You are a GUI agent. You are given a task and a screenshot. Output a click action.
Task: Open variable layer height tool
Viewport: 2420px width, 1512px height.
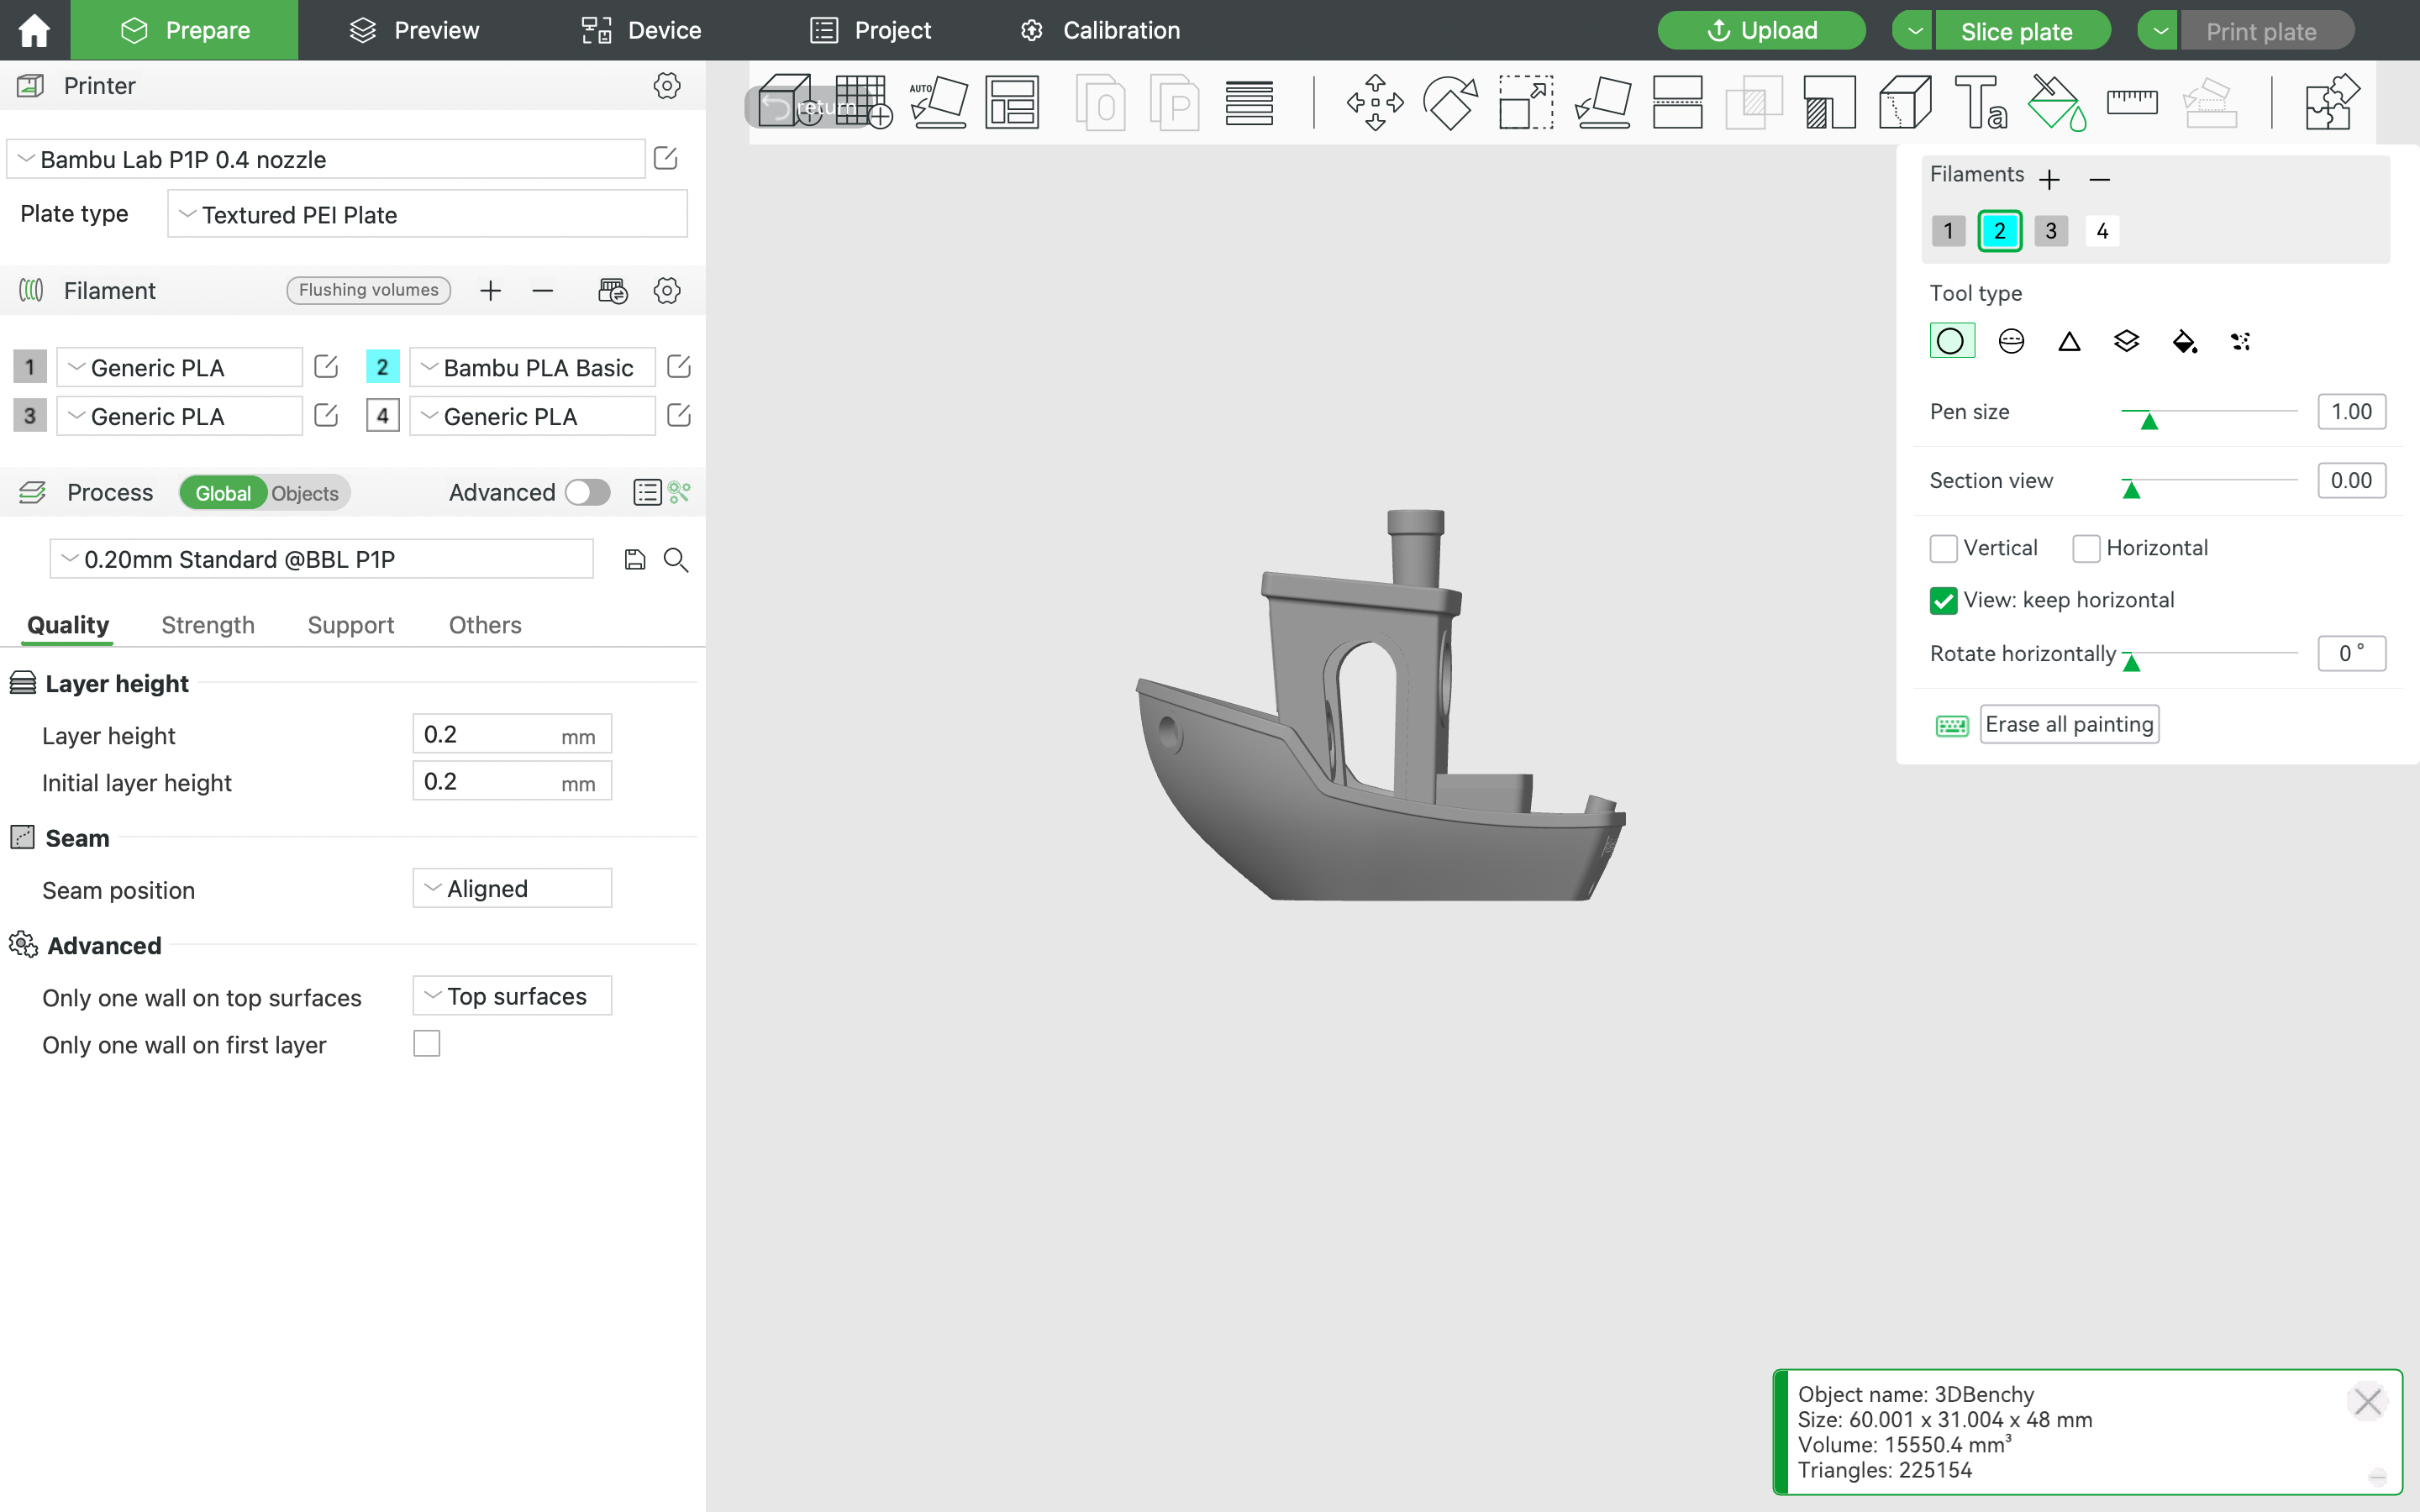[1249, 102]
